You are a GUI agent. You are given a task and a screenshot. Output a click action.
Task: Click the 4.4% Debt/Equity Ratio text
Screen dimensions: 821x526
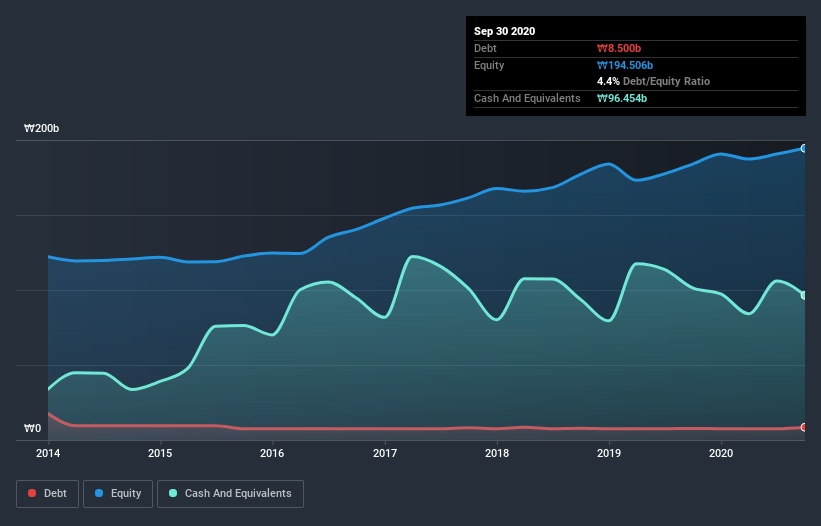click(x=653, y=82)
